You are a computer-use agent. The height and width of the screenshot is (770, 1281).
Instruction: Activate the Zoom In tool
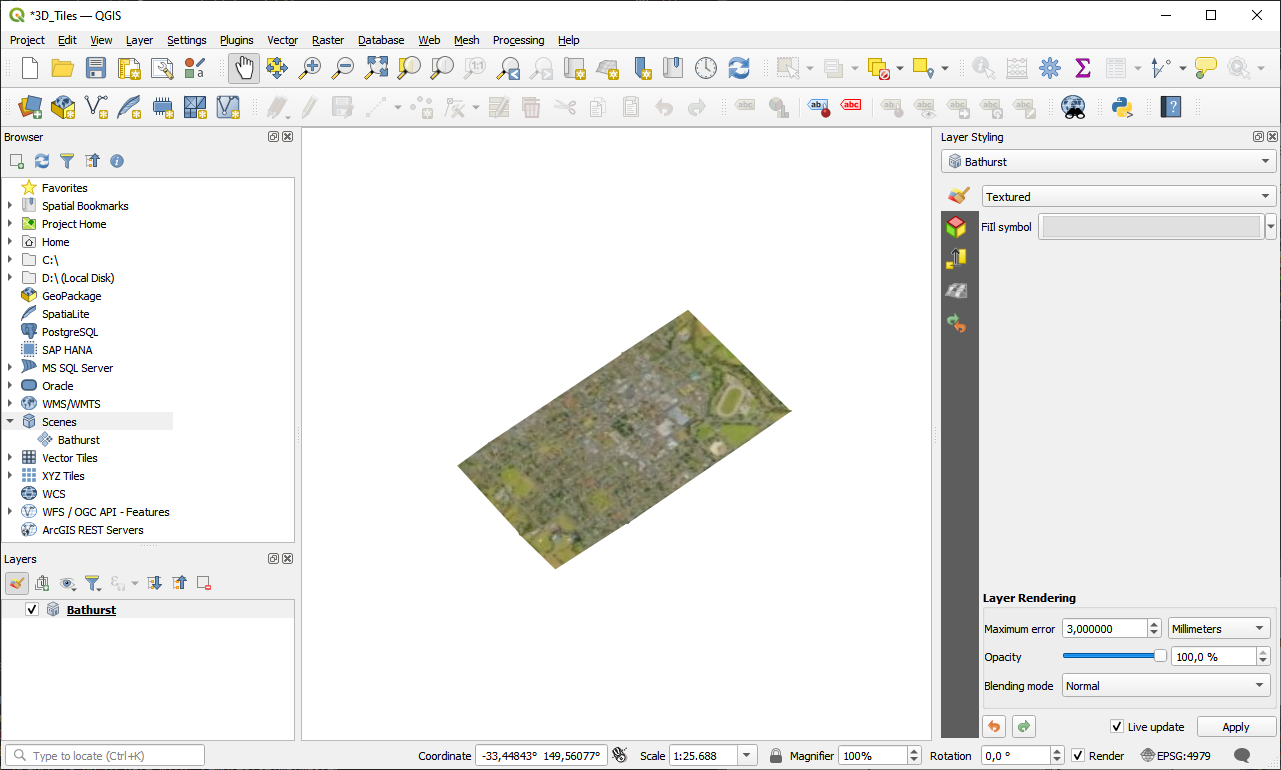coord(310,69)
